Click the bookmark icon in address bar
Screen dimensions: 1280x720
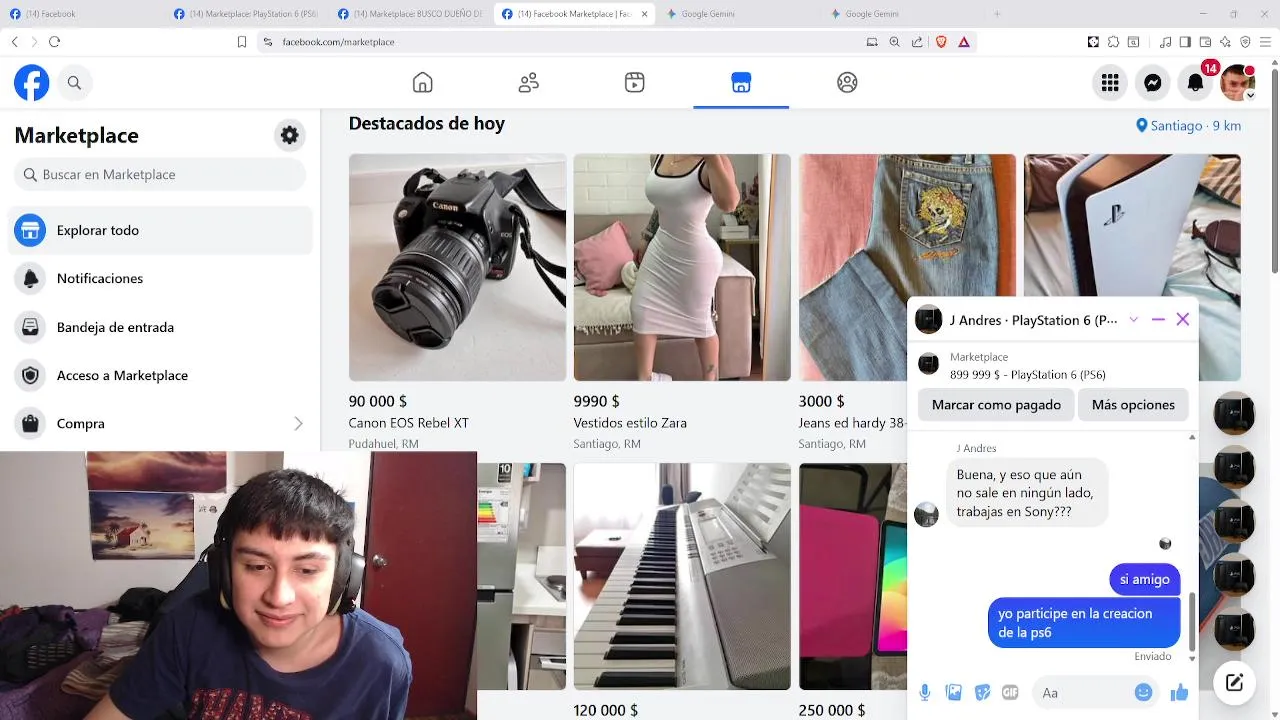click(242, 42)
